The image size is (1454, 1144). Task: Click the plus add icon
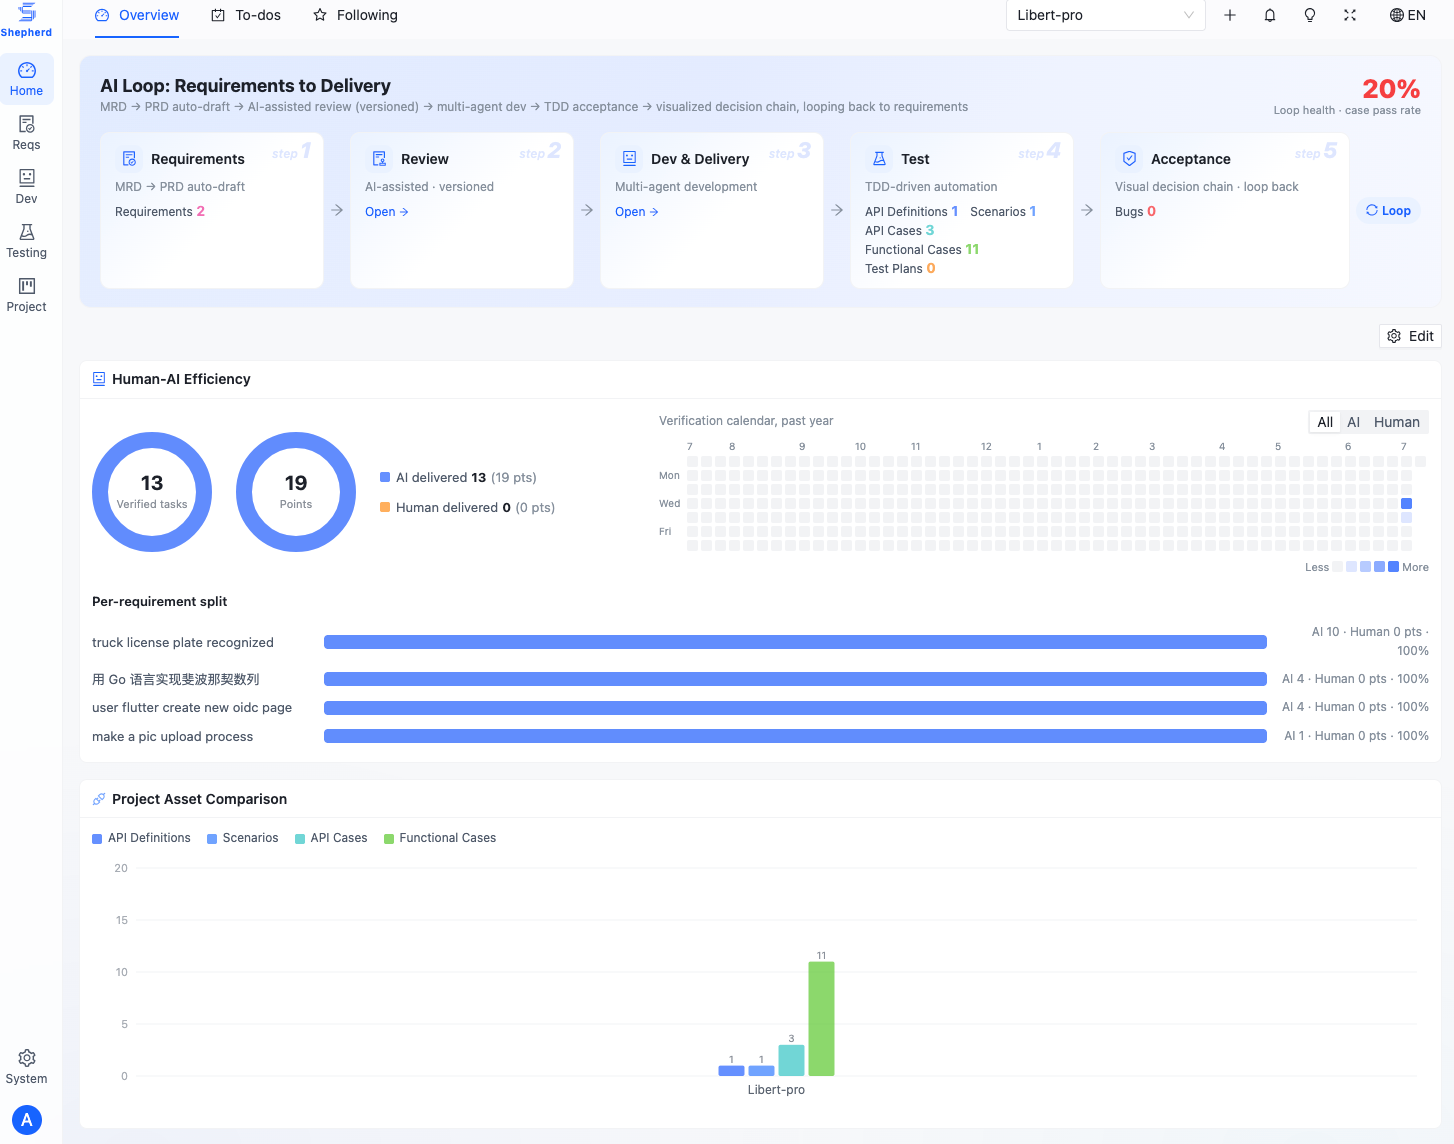[x=1230, y=15]
